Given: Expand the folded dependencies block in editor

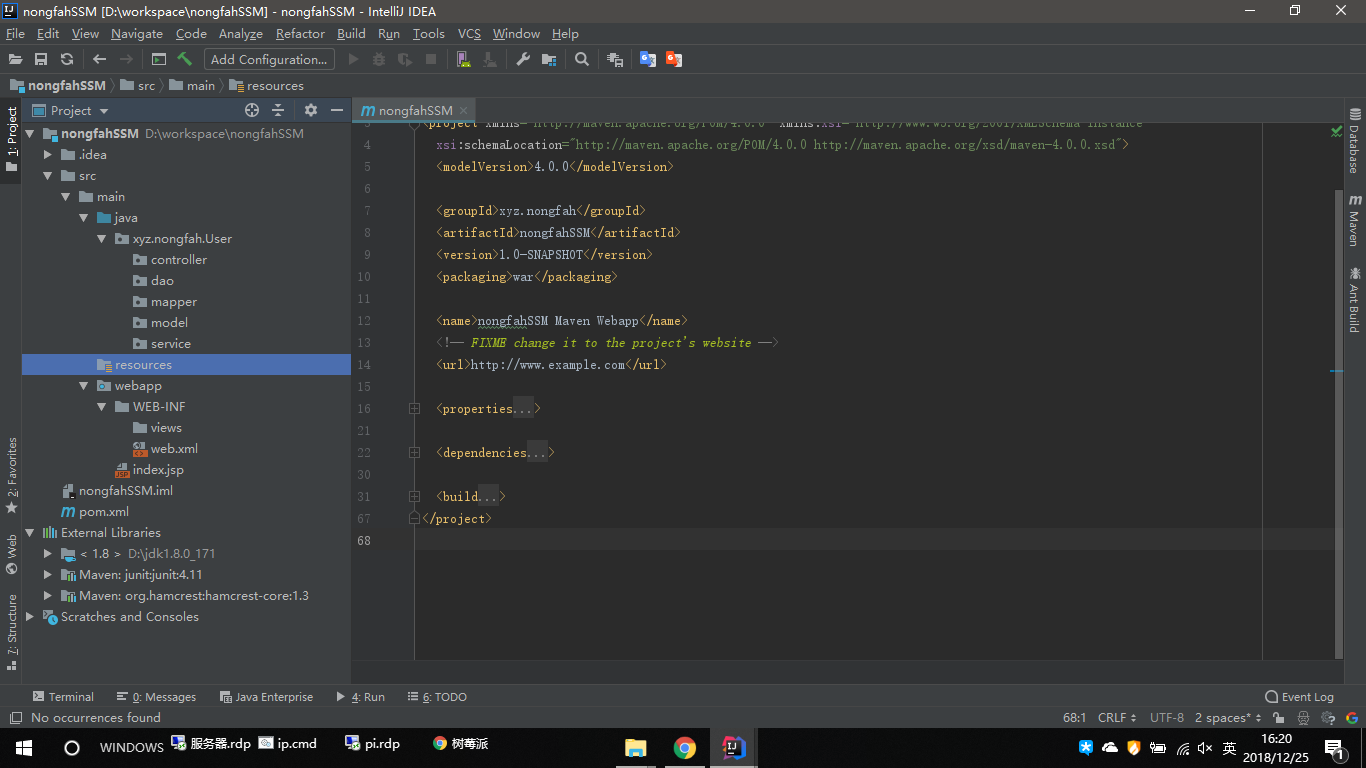Looking at the screenshot, I should (414, 453).
